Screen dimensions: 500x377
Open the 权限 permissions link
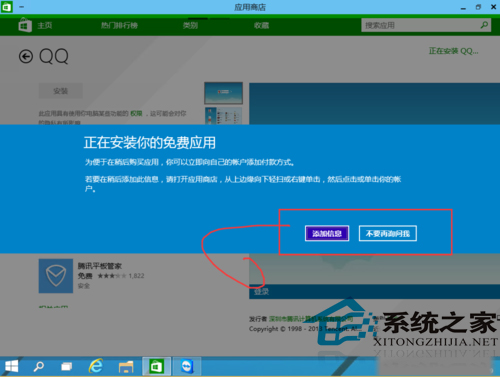tap(136, 114)
